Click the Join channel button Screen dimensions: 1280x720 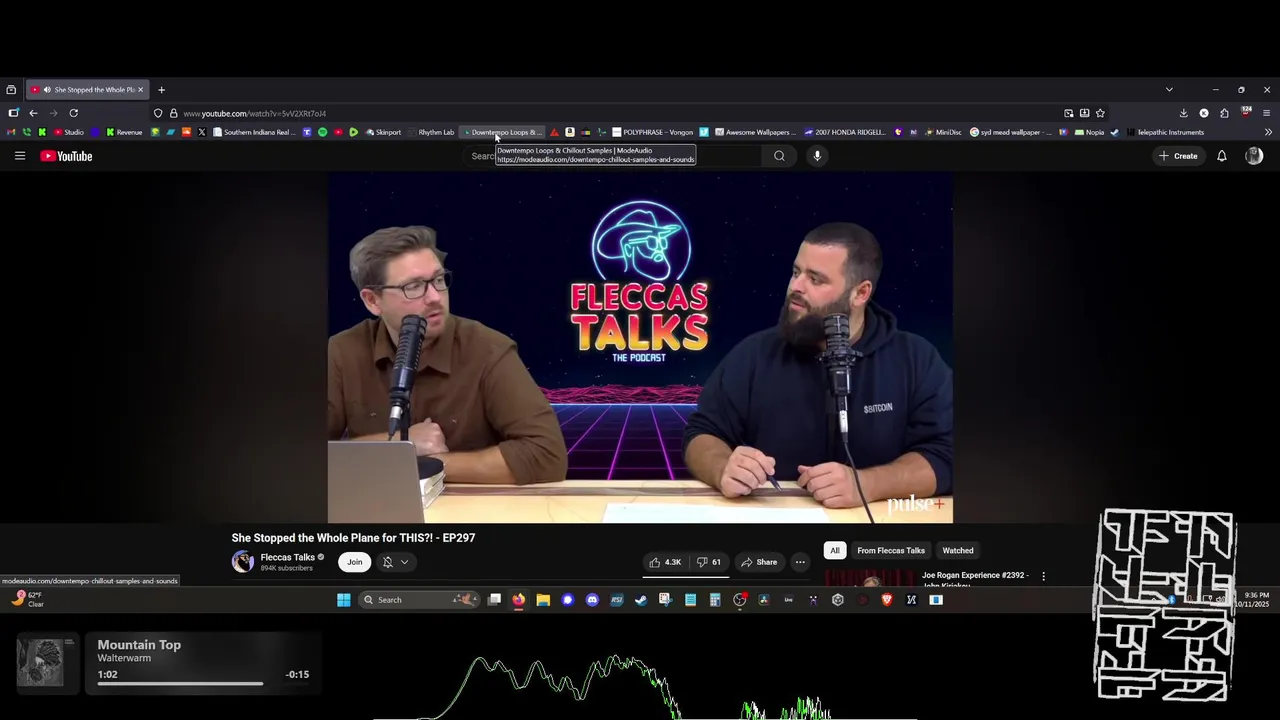pyautogui.click(x=355, y=562)
